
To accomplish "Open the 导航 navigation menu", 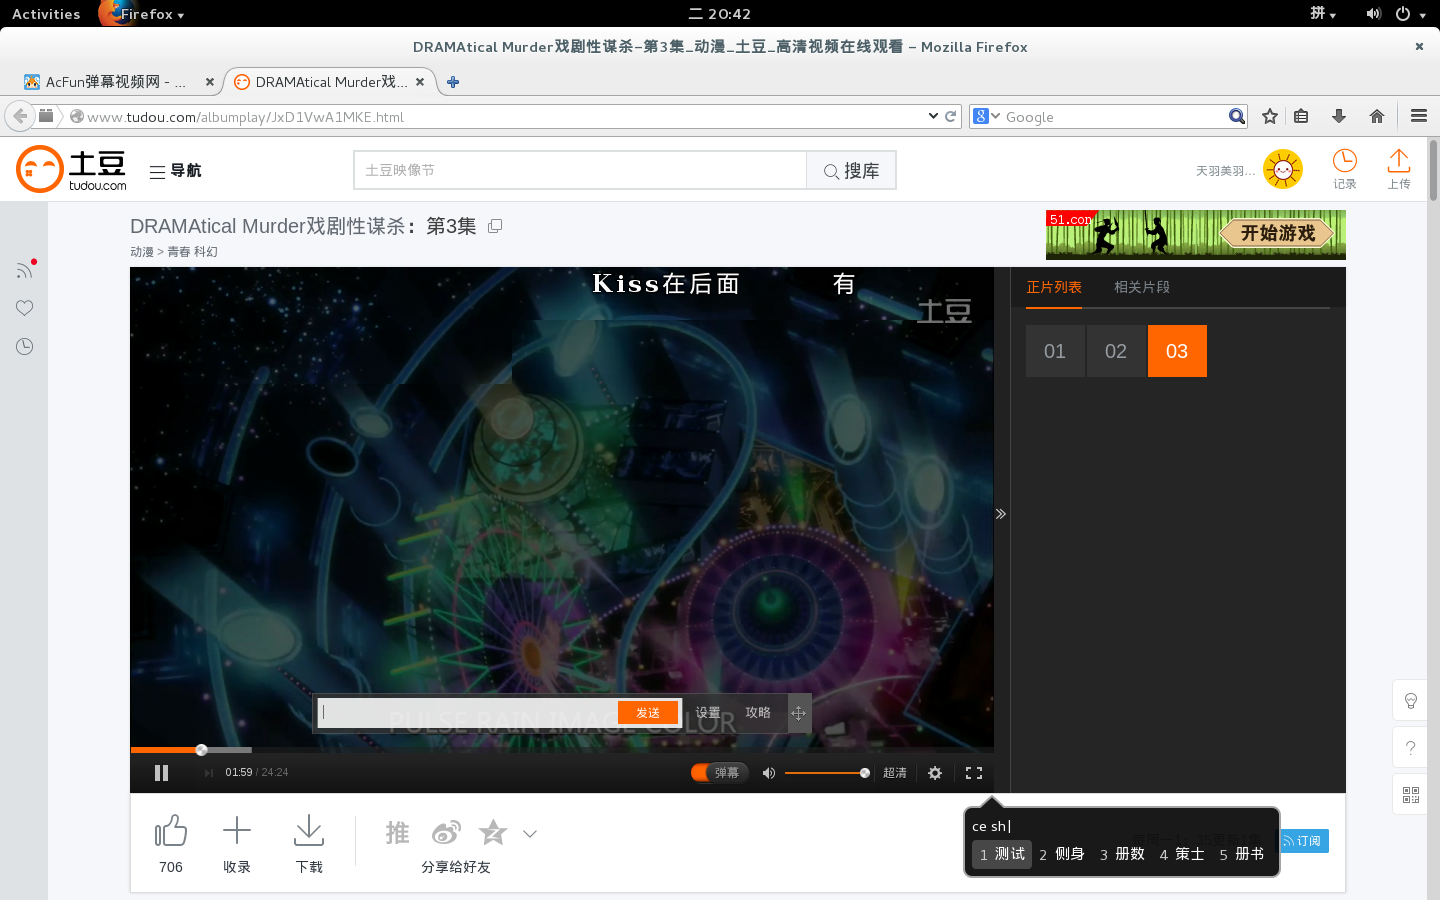I will pyautogui.click(x=175, y=171).
